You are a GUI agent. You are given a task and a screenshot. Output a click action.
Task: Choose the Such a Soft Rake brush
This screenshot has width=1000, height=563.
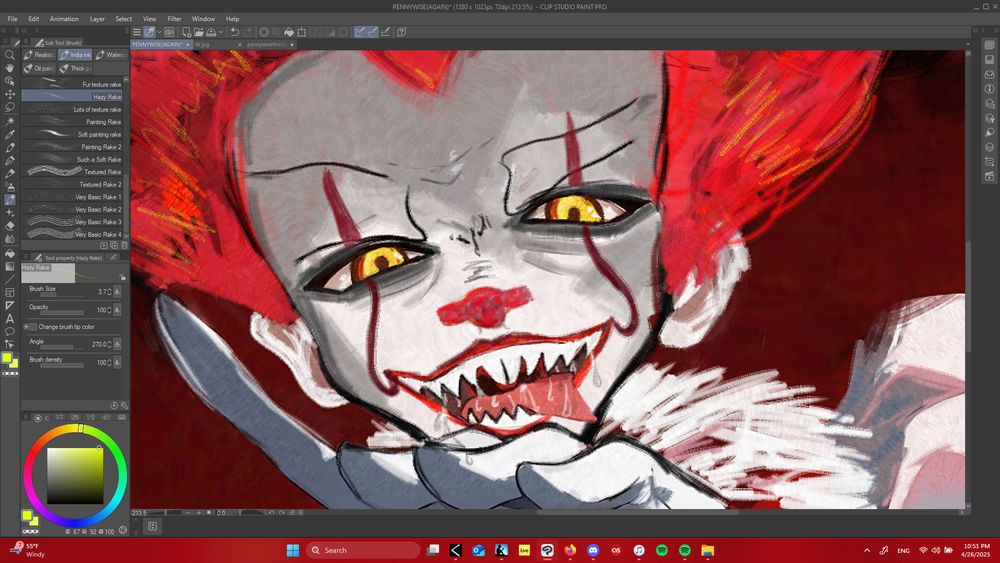(x=71, y=159)
